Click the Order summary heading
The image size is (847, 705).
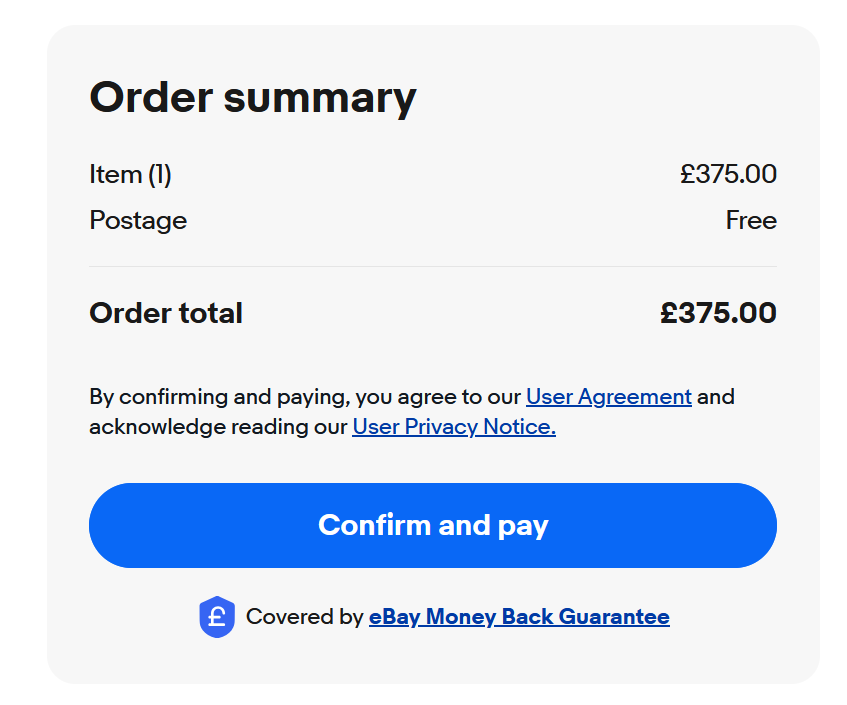pyautogui.click(x=252, y=98)
